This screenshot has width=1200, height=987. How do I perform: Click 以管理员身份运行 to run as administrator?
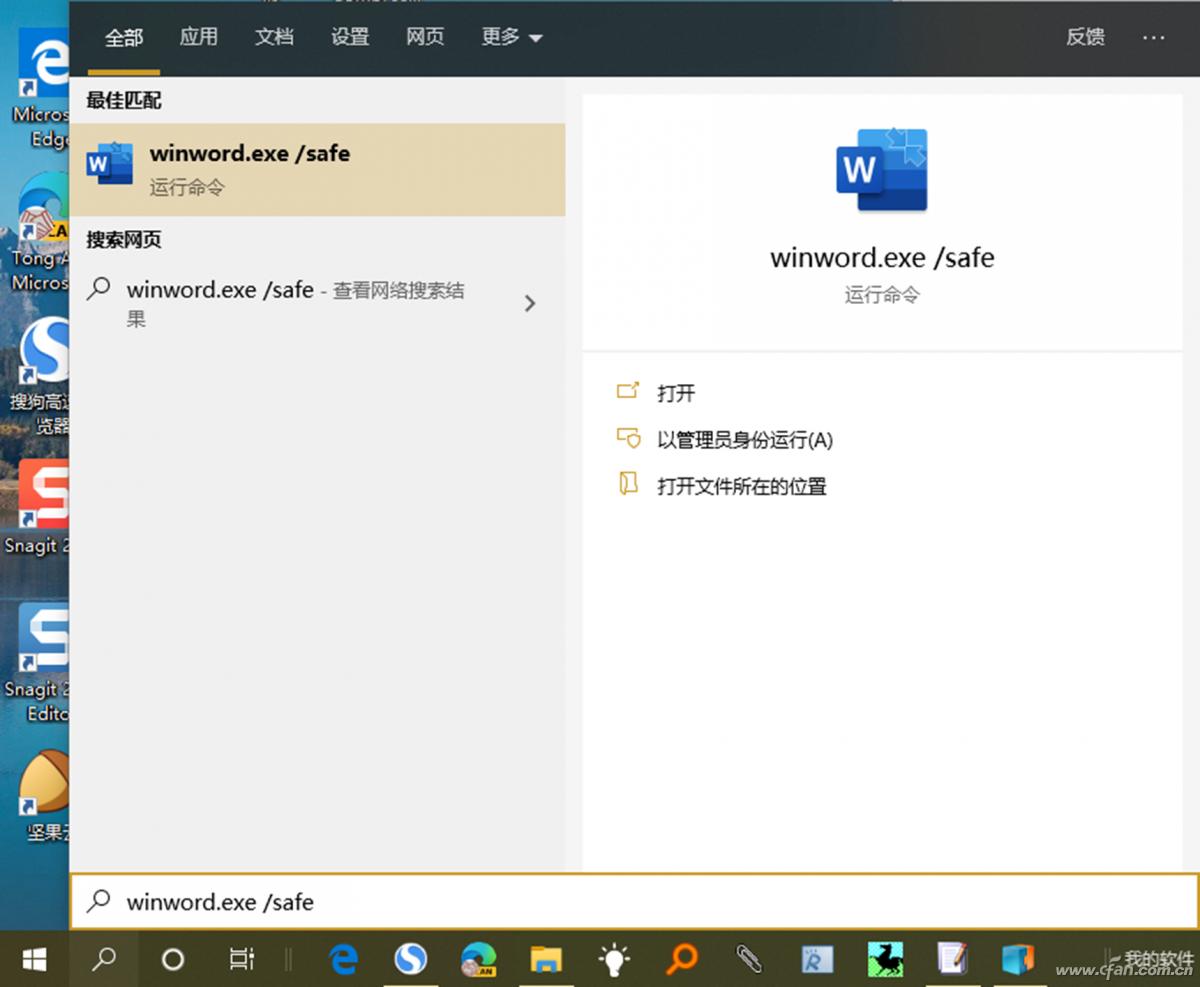coord(744,440)
